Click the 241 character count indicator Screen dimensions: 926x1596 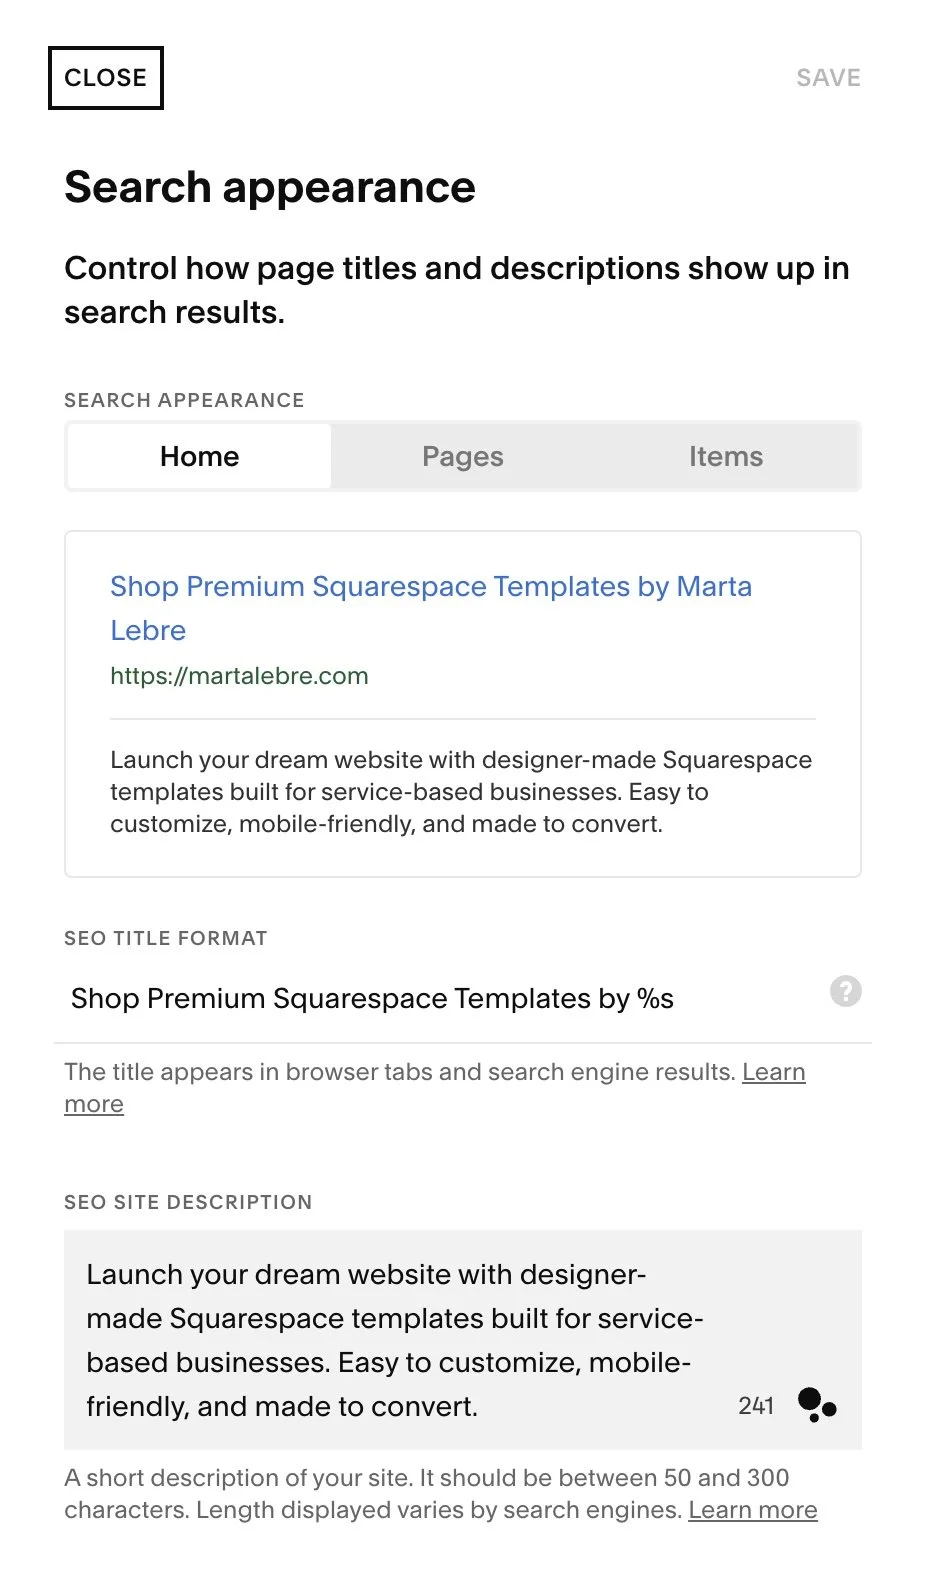(x=756, y=1406)
